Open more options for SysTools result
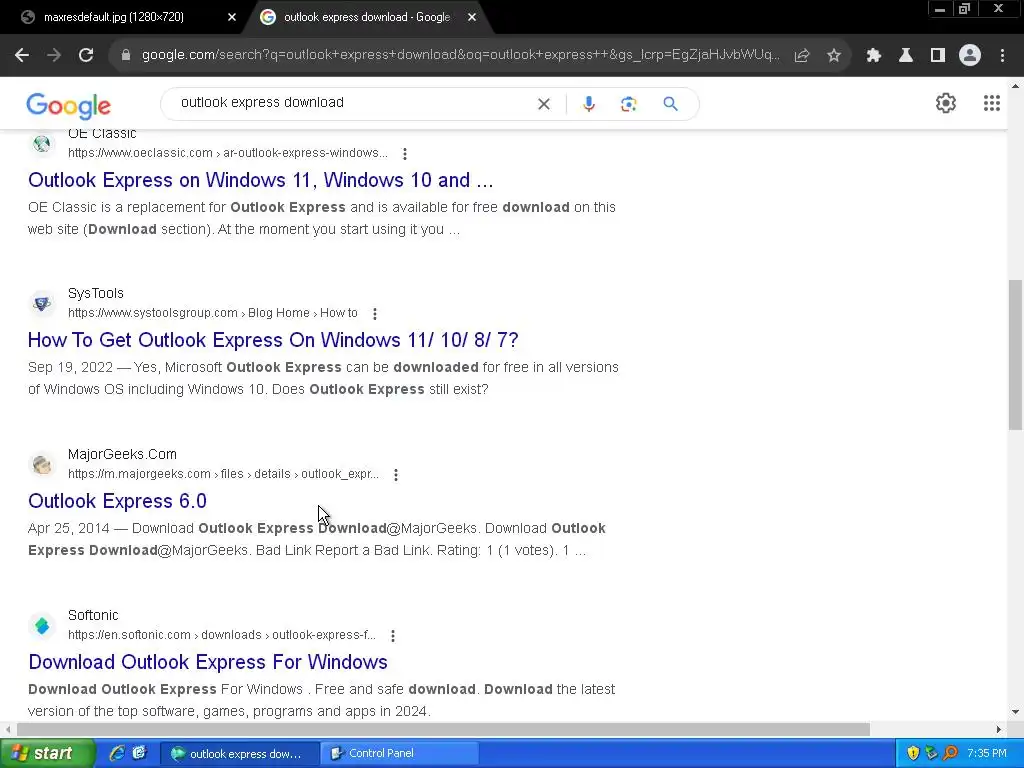This screenshot has width=1024, height=768. point(375,313)
